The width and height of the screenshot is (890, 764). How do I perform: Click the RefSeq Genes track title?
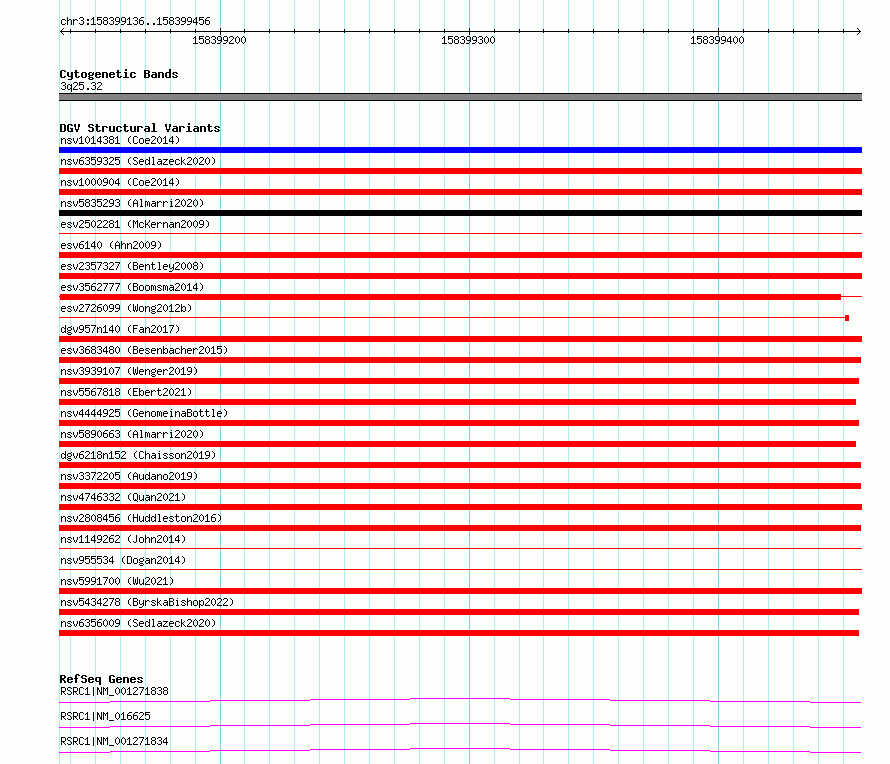pos(101,679)
